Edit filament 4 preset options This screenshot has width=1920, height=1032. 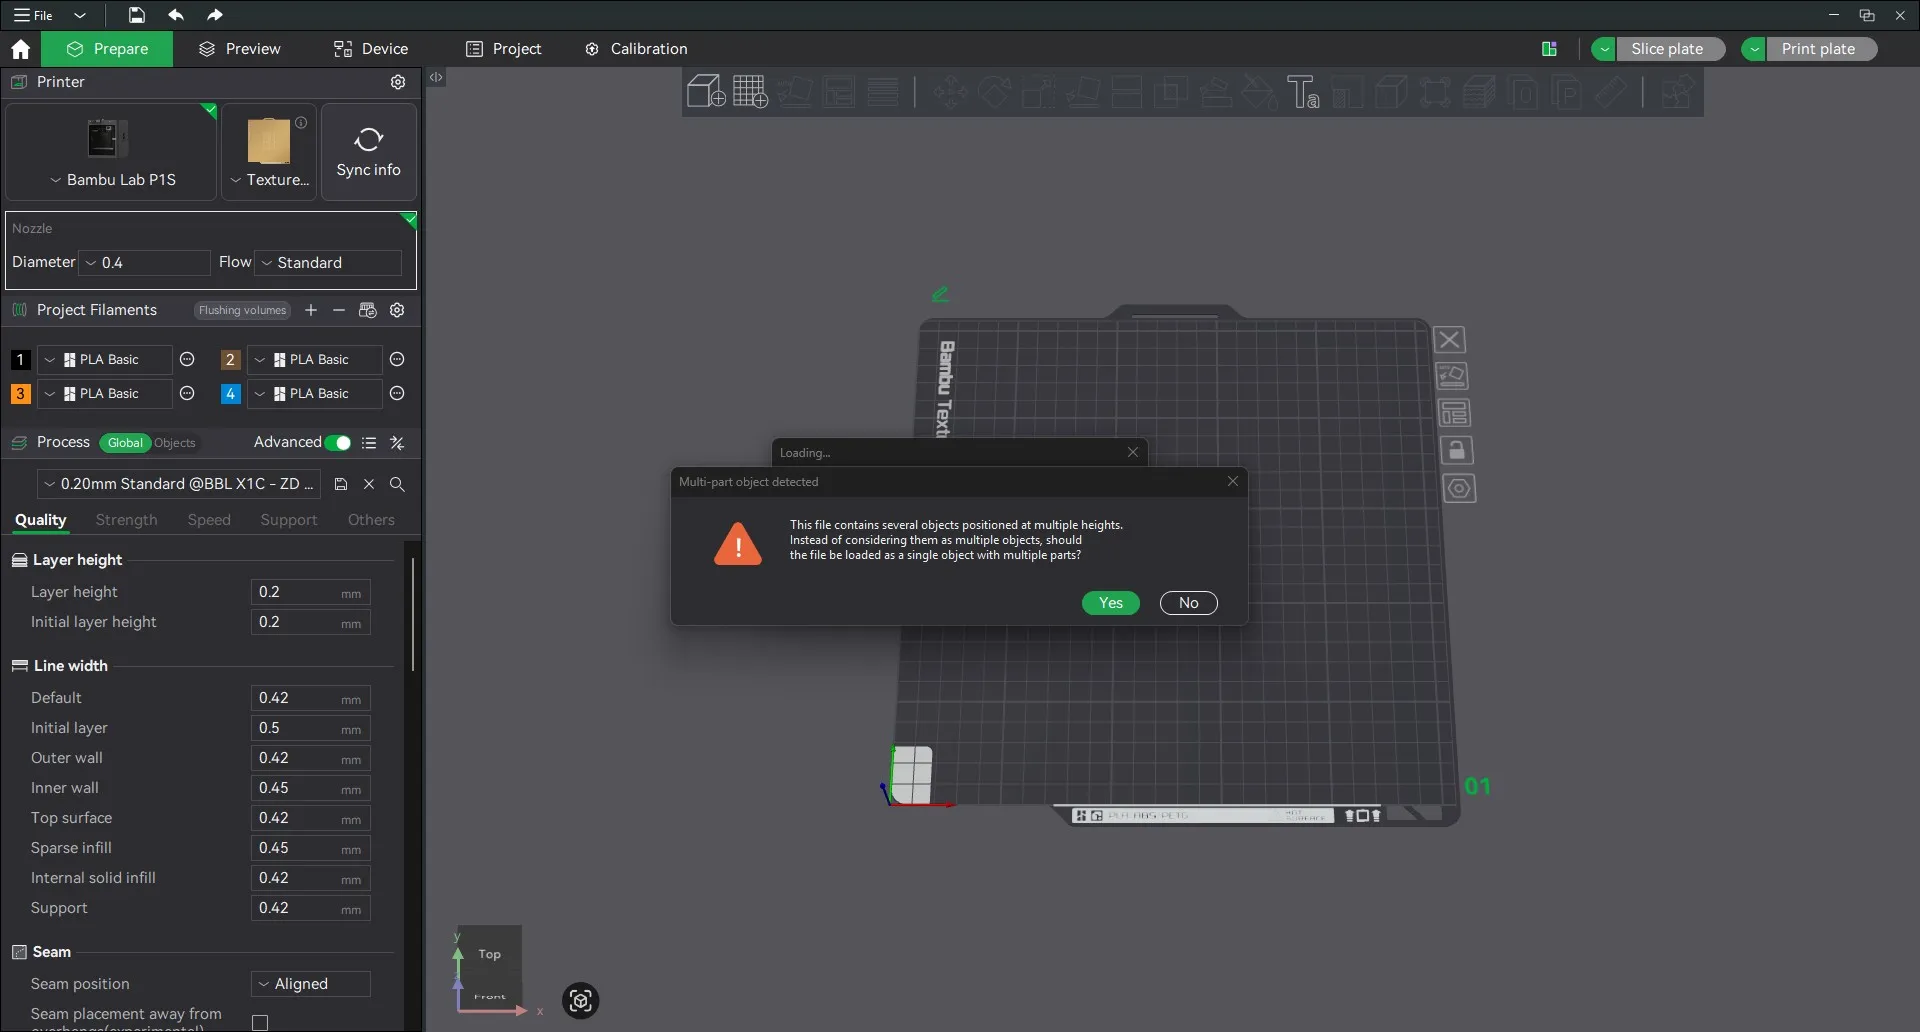click(397, 394)
